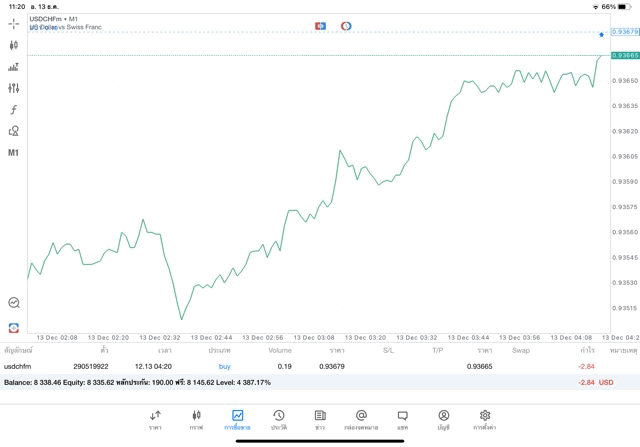Open the Quotes tab with arrows icon
640x447 pixels.
pyautogui.click(x=155, y=420)
